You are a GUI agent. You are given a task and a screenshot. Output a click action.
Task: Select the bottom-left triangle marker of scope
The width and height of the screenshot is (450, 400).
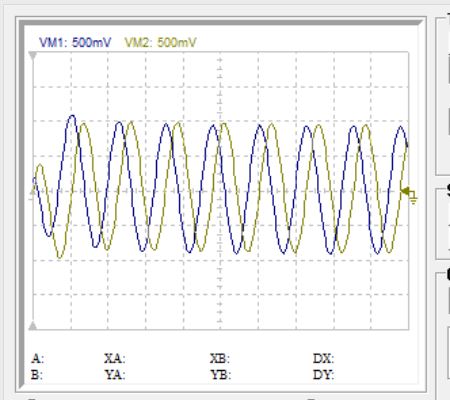click(33, 326)
